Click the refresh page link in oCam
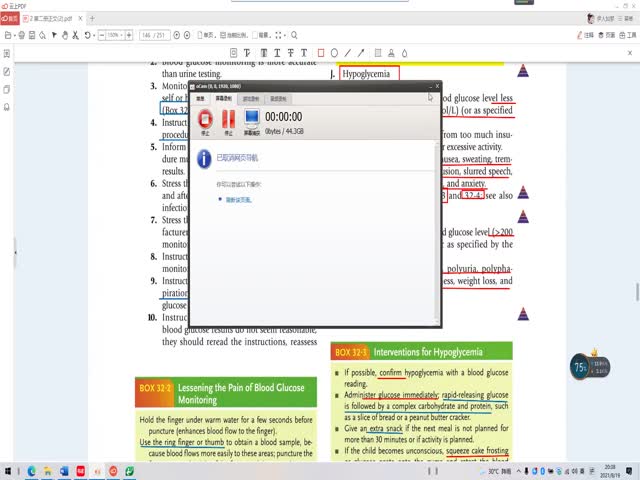 point(238,200)
